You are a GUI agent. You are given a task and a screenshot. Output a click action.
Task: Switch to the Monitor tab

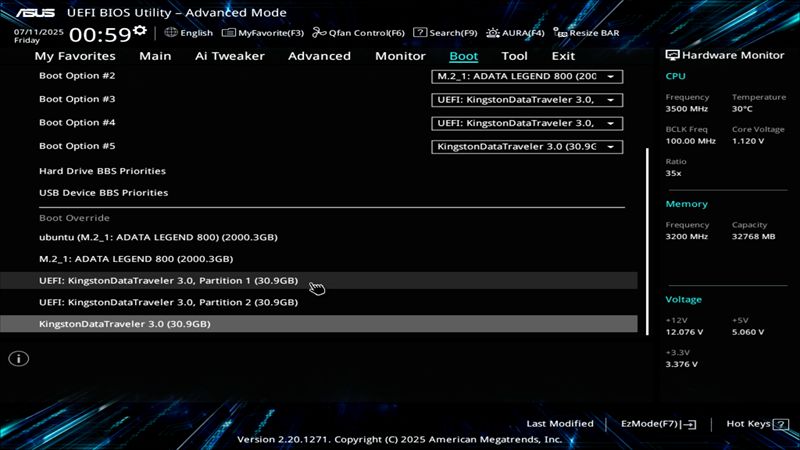tap(400, 56)
